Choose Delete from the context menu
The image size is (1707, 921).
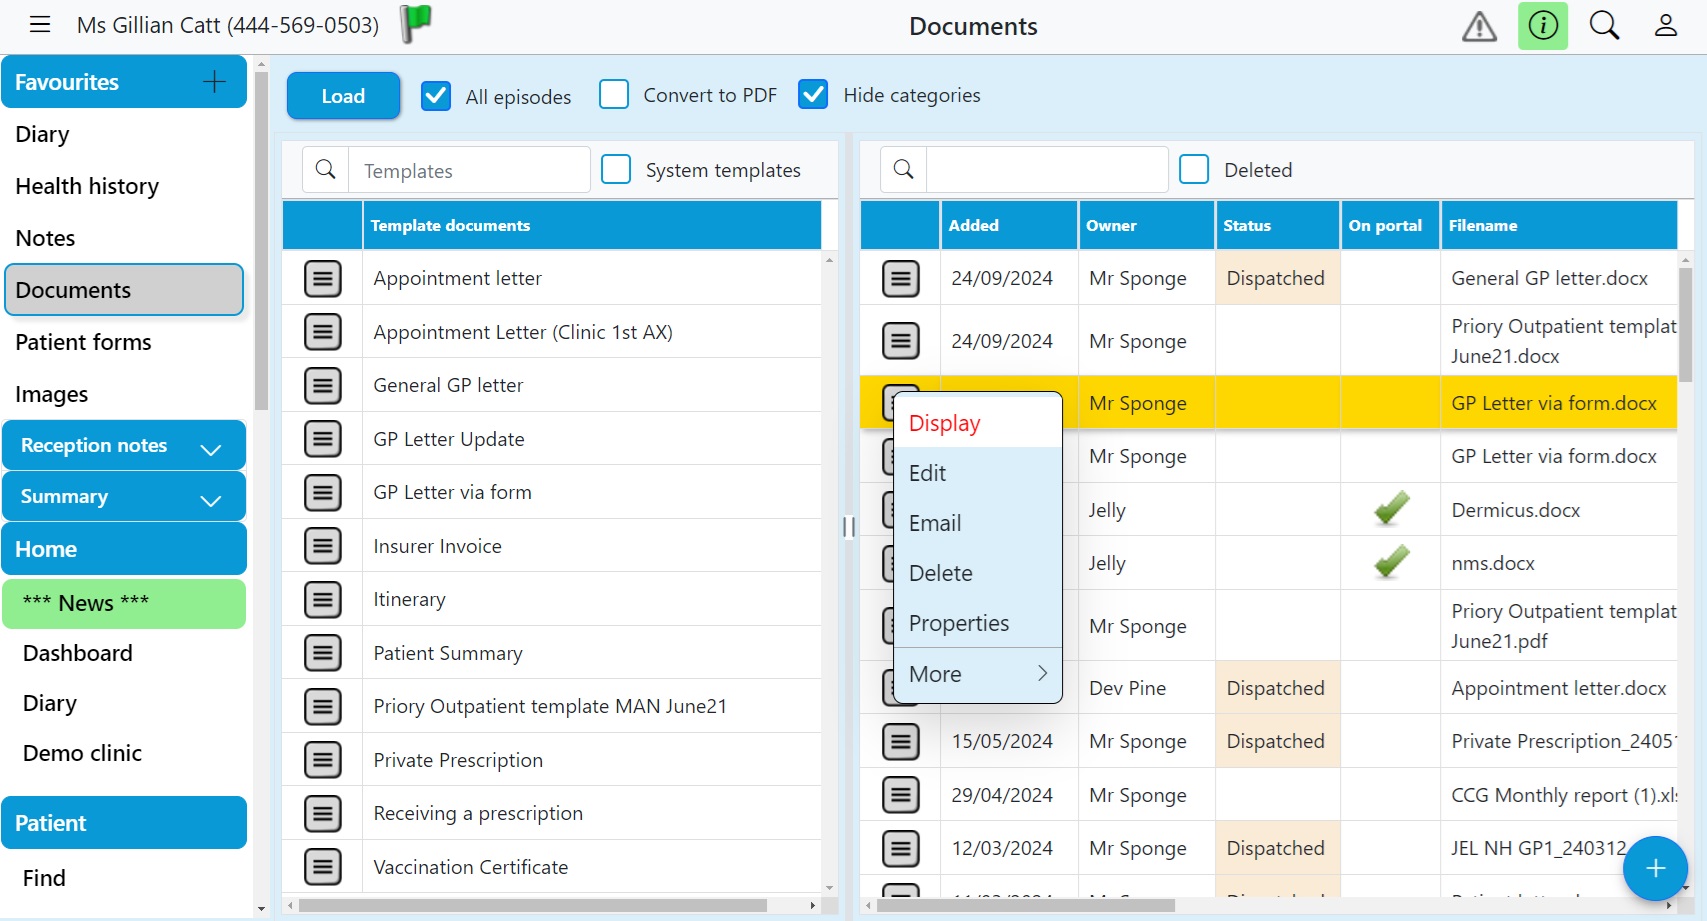pos(978,573)
